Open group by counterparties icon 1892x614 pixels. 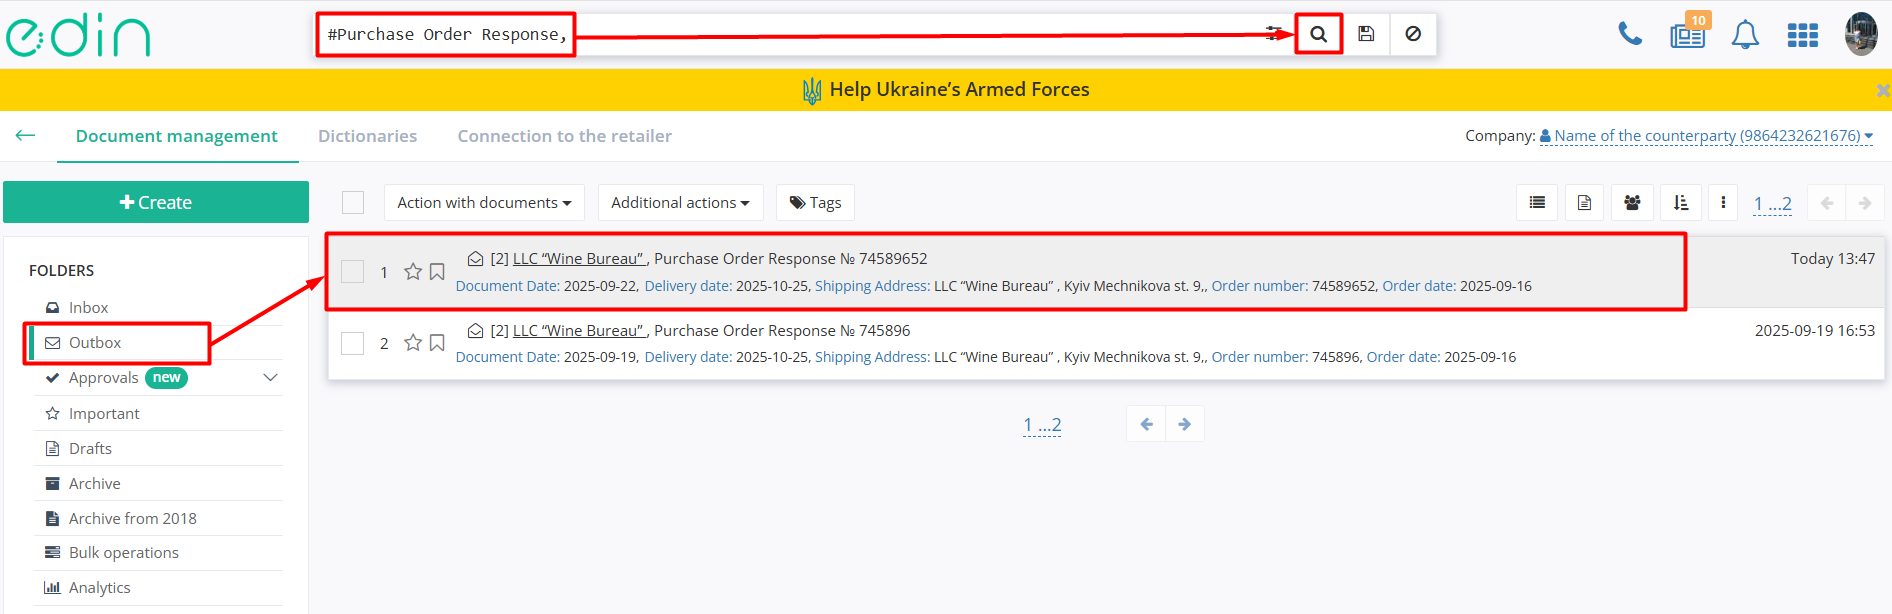click(1632, 203)
